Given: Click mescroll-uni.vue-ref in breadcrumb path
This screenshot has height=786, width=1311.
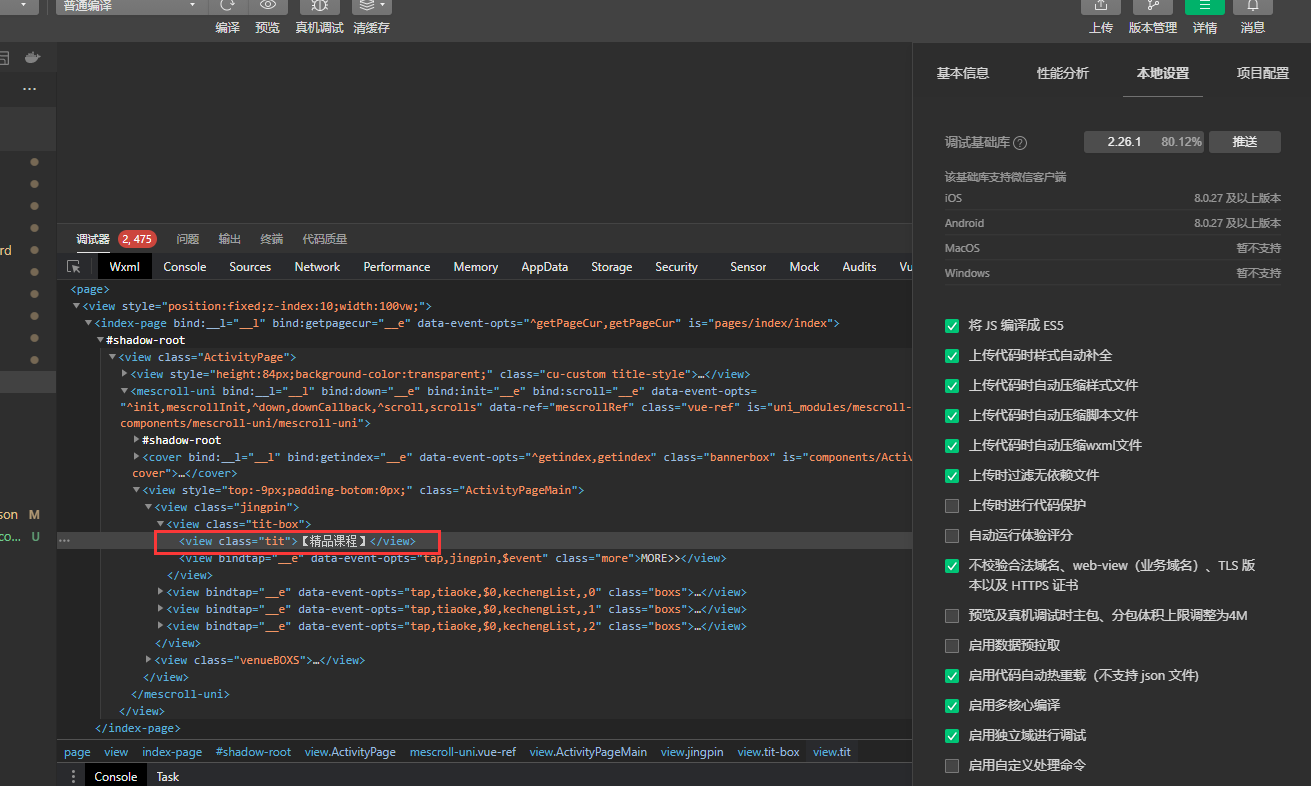Looking at the screenshot, I should (463, 752).
